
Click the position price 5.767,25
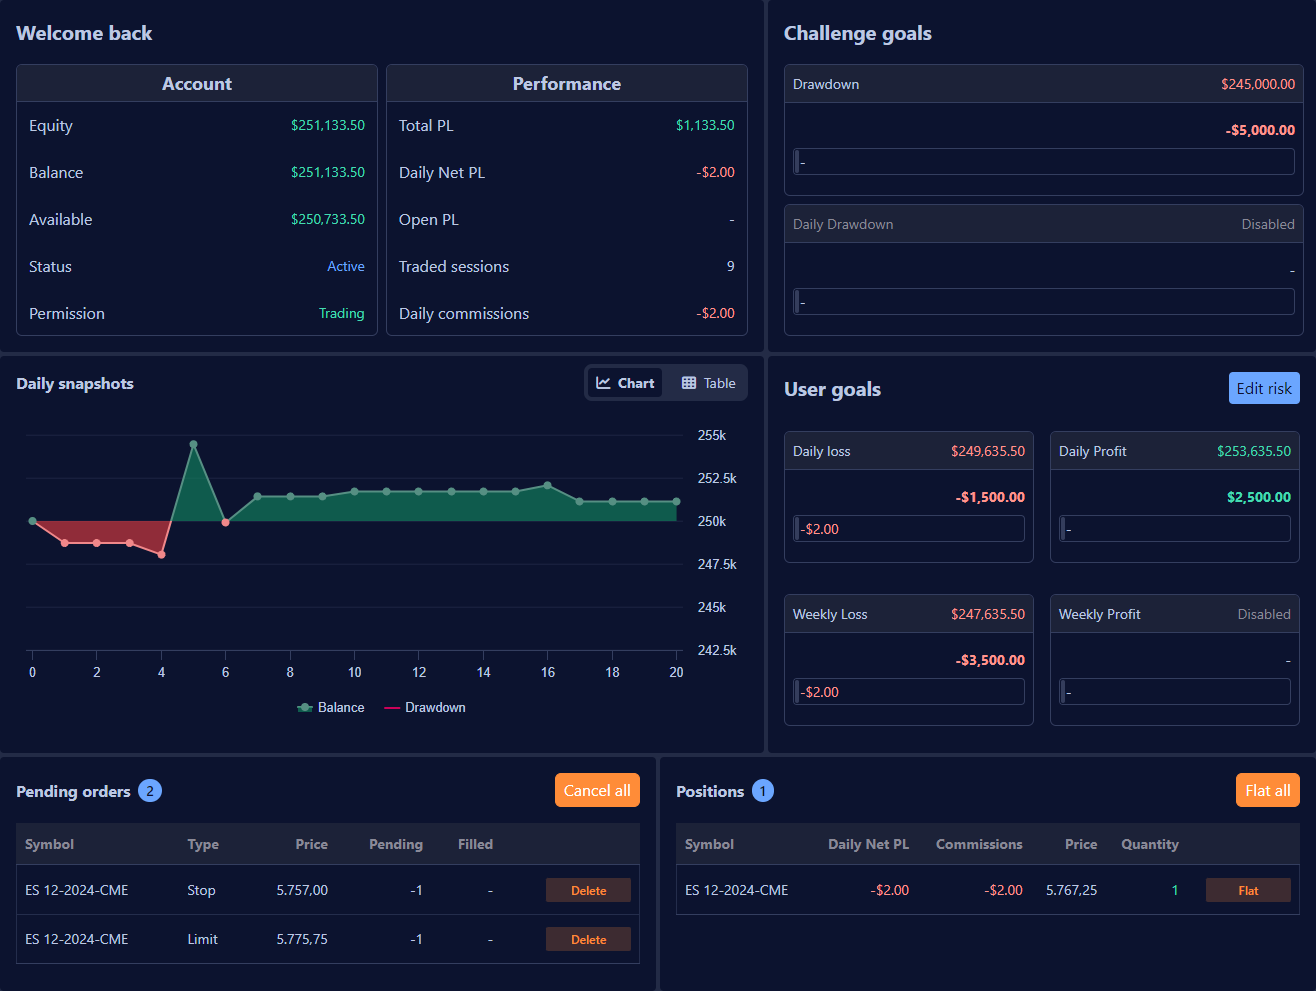pyautogui.click(x=1071, y=890)
